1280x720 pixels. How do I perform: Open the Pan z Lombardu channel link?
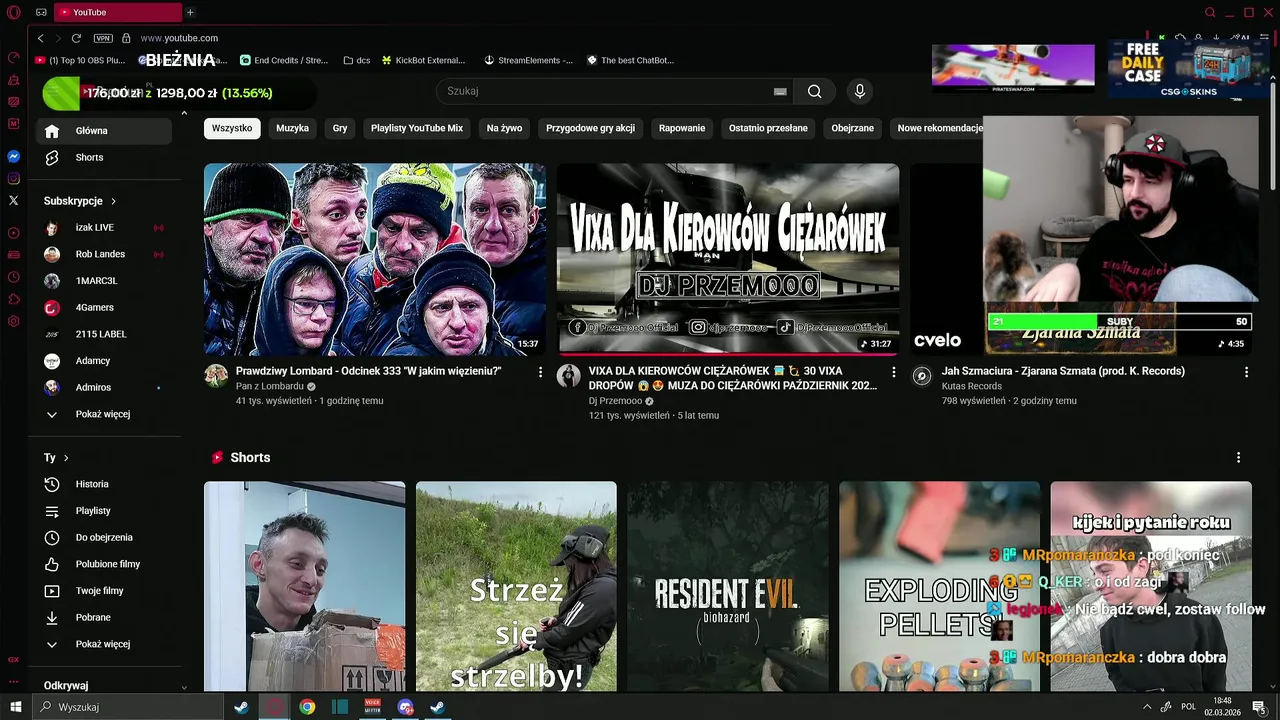(270, 386)
